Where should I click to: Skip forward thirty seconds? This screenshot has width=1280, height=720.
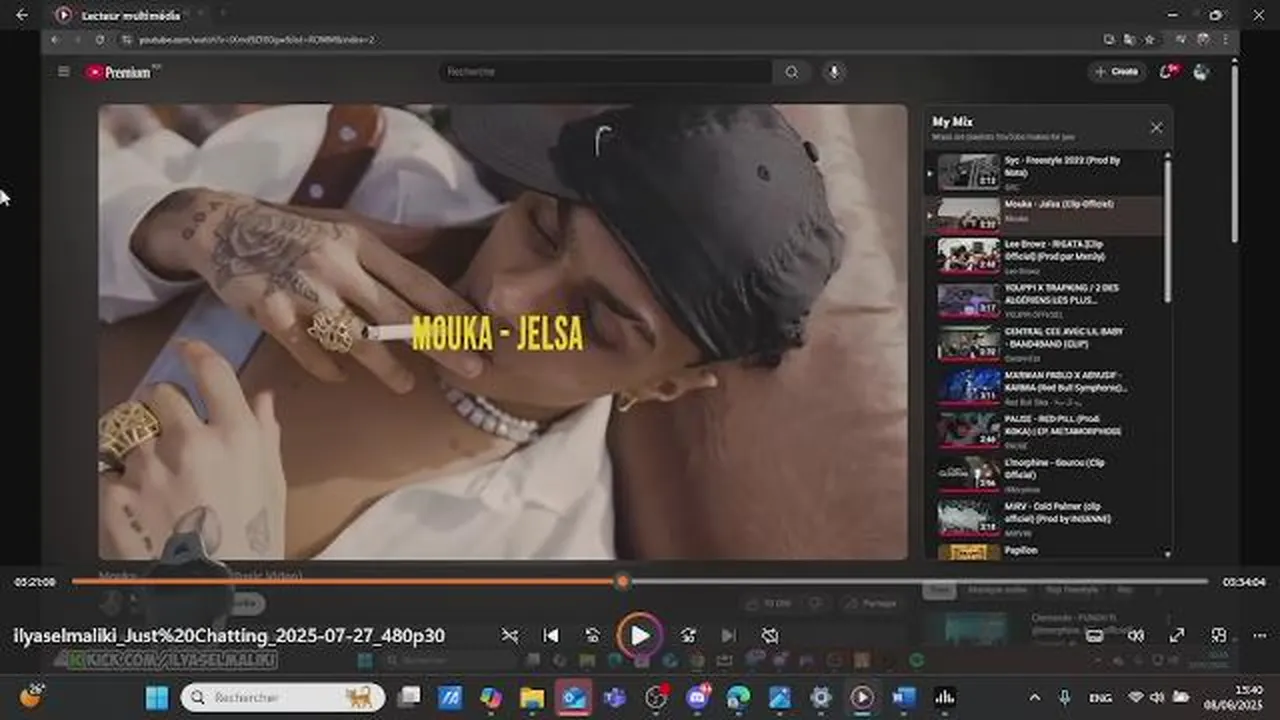[x=688, y=635]
